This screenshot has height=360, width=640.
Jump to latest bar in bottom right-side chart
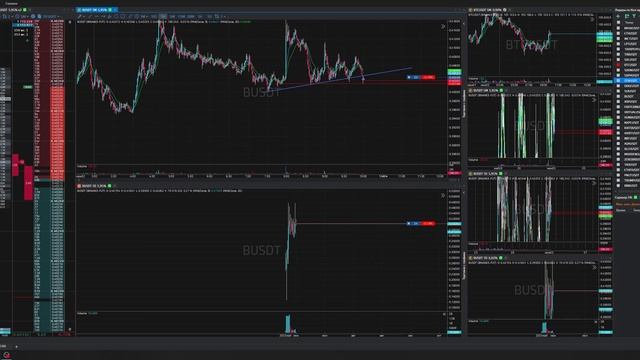[594, 267]
